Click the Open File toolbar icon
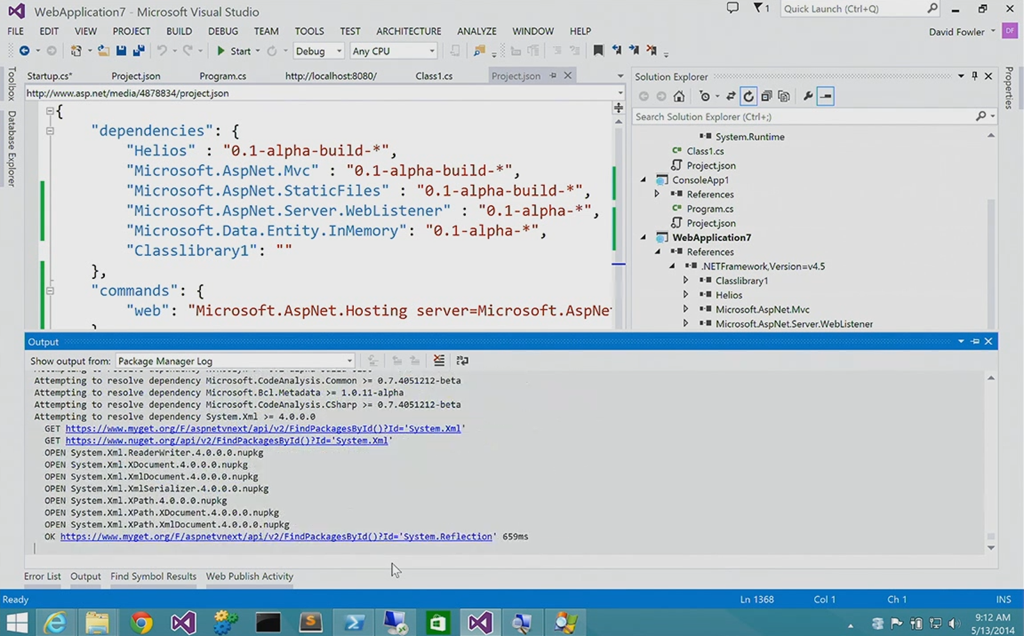Screen dimensions: 1024x636 103,51
